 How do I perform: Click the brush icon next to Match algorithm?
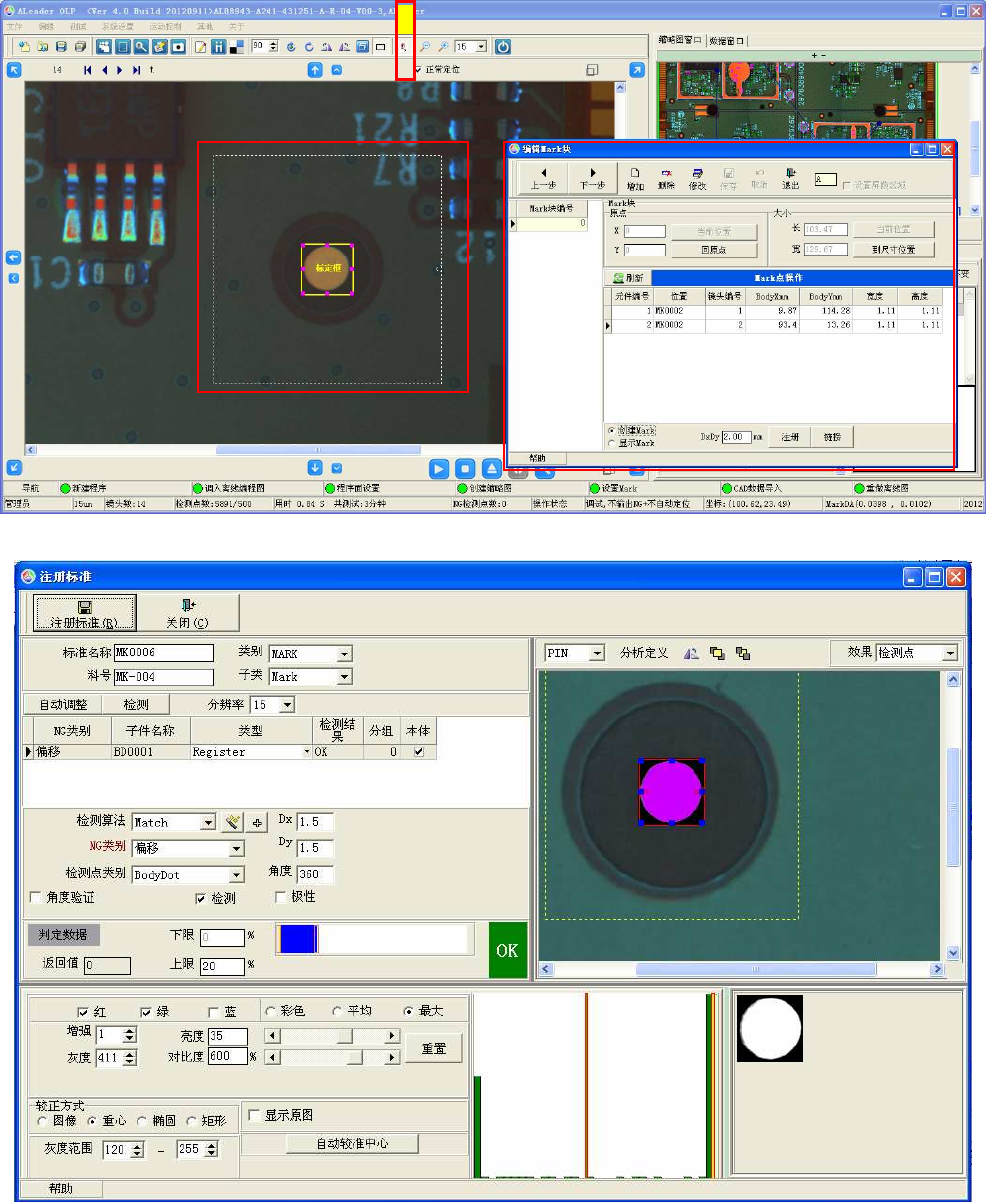tap(233, 822)
